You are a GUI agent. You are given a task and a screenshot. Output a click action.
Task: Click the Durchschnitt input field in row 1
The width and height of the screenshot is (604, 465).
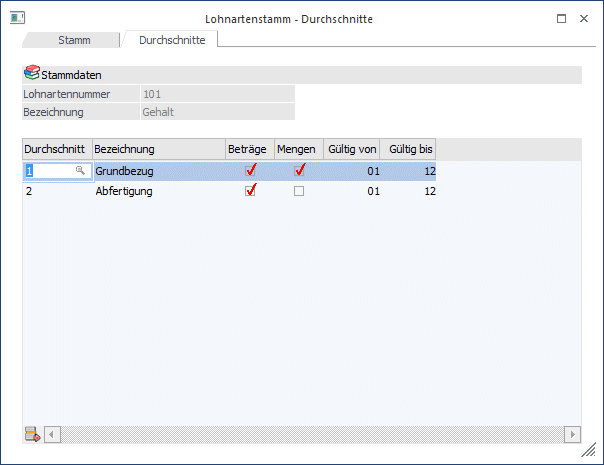pyautogui.click(x=48, y=171)
